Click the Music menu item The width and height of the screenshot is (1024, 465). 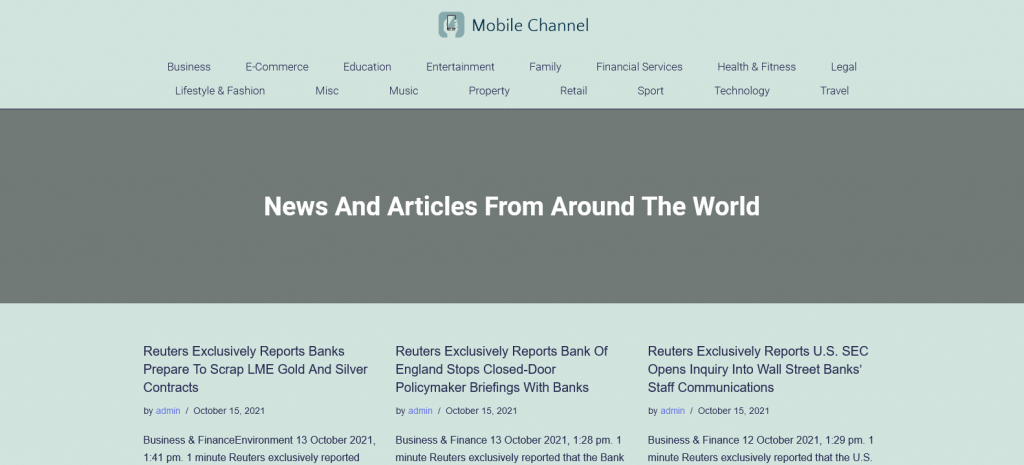404,91
